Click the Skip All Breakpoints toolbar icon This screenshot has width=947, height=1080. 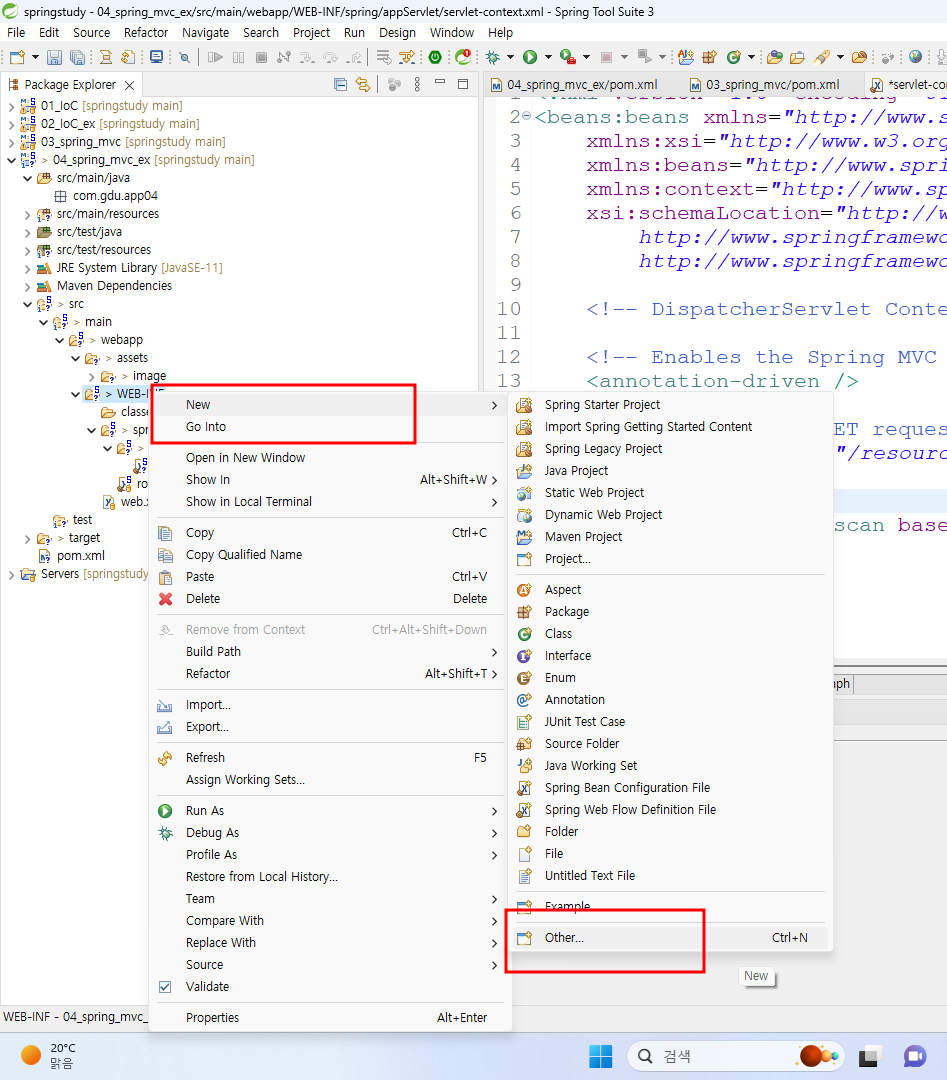pyautogui.click(x=185, y=57)
